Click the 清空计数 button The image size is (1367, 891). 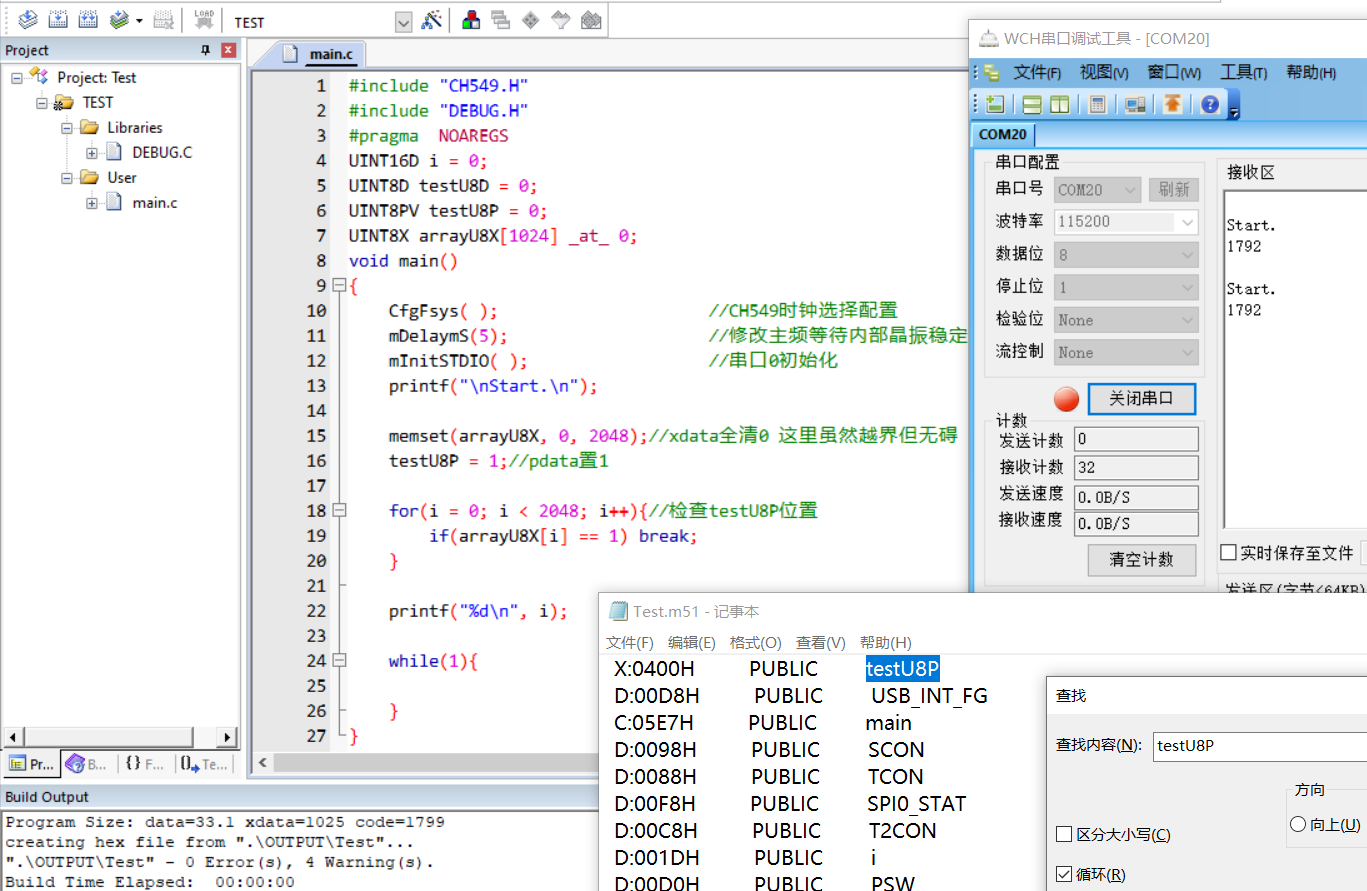pos(1141,559)
